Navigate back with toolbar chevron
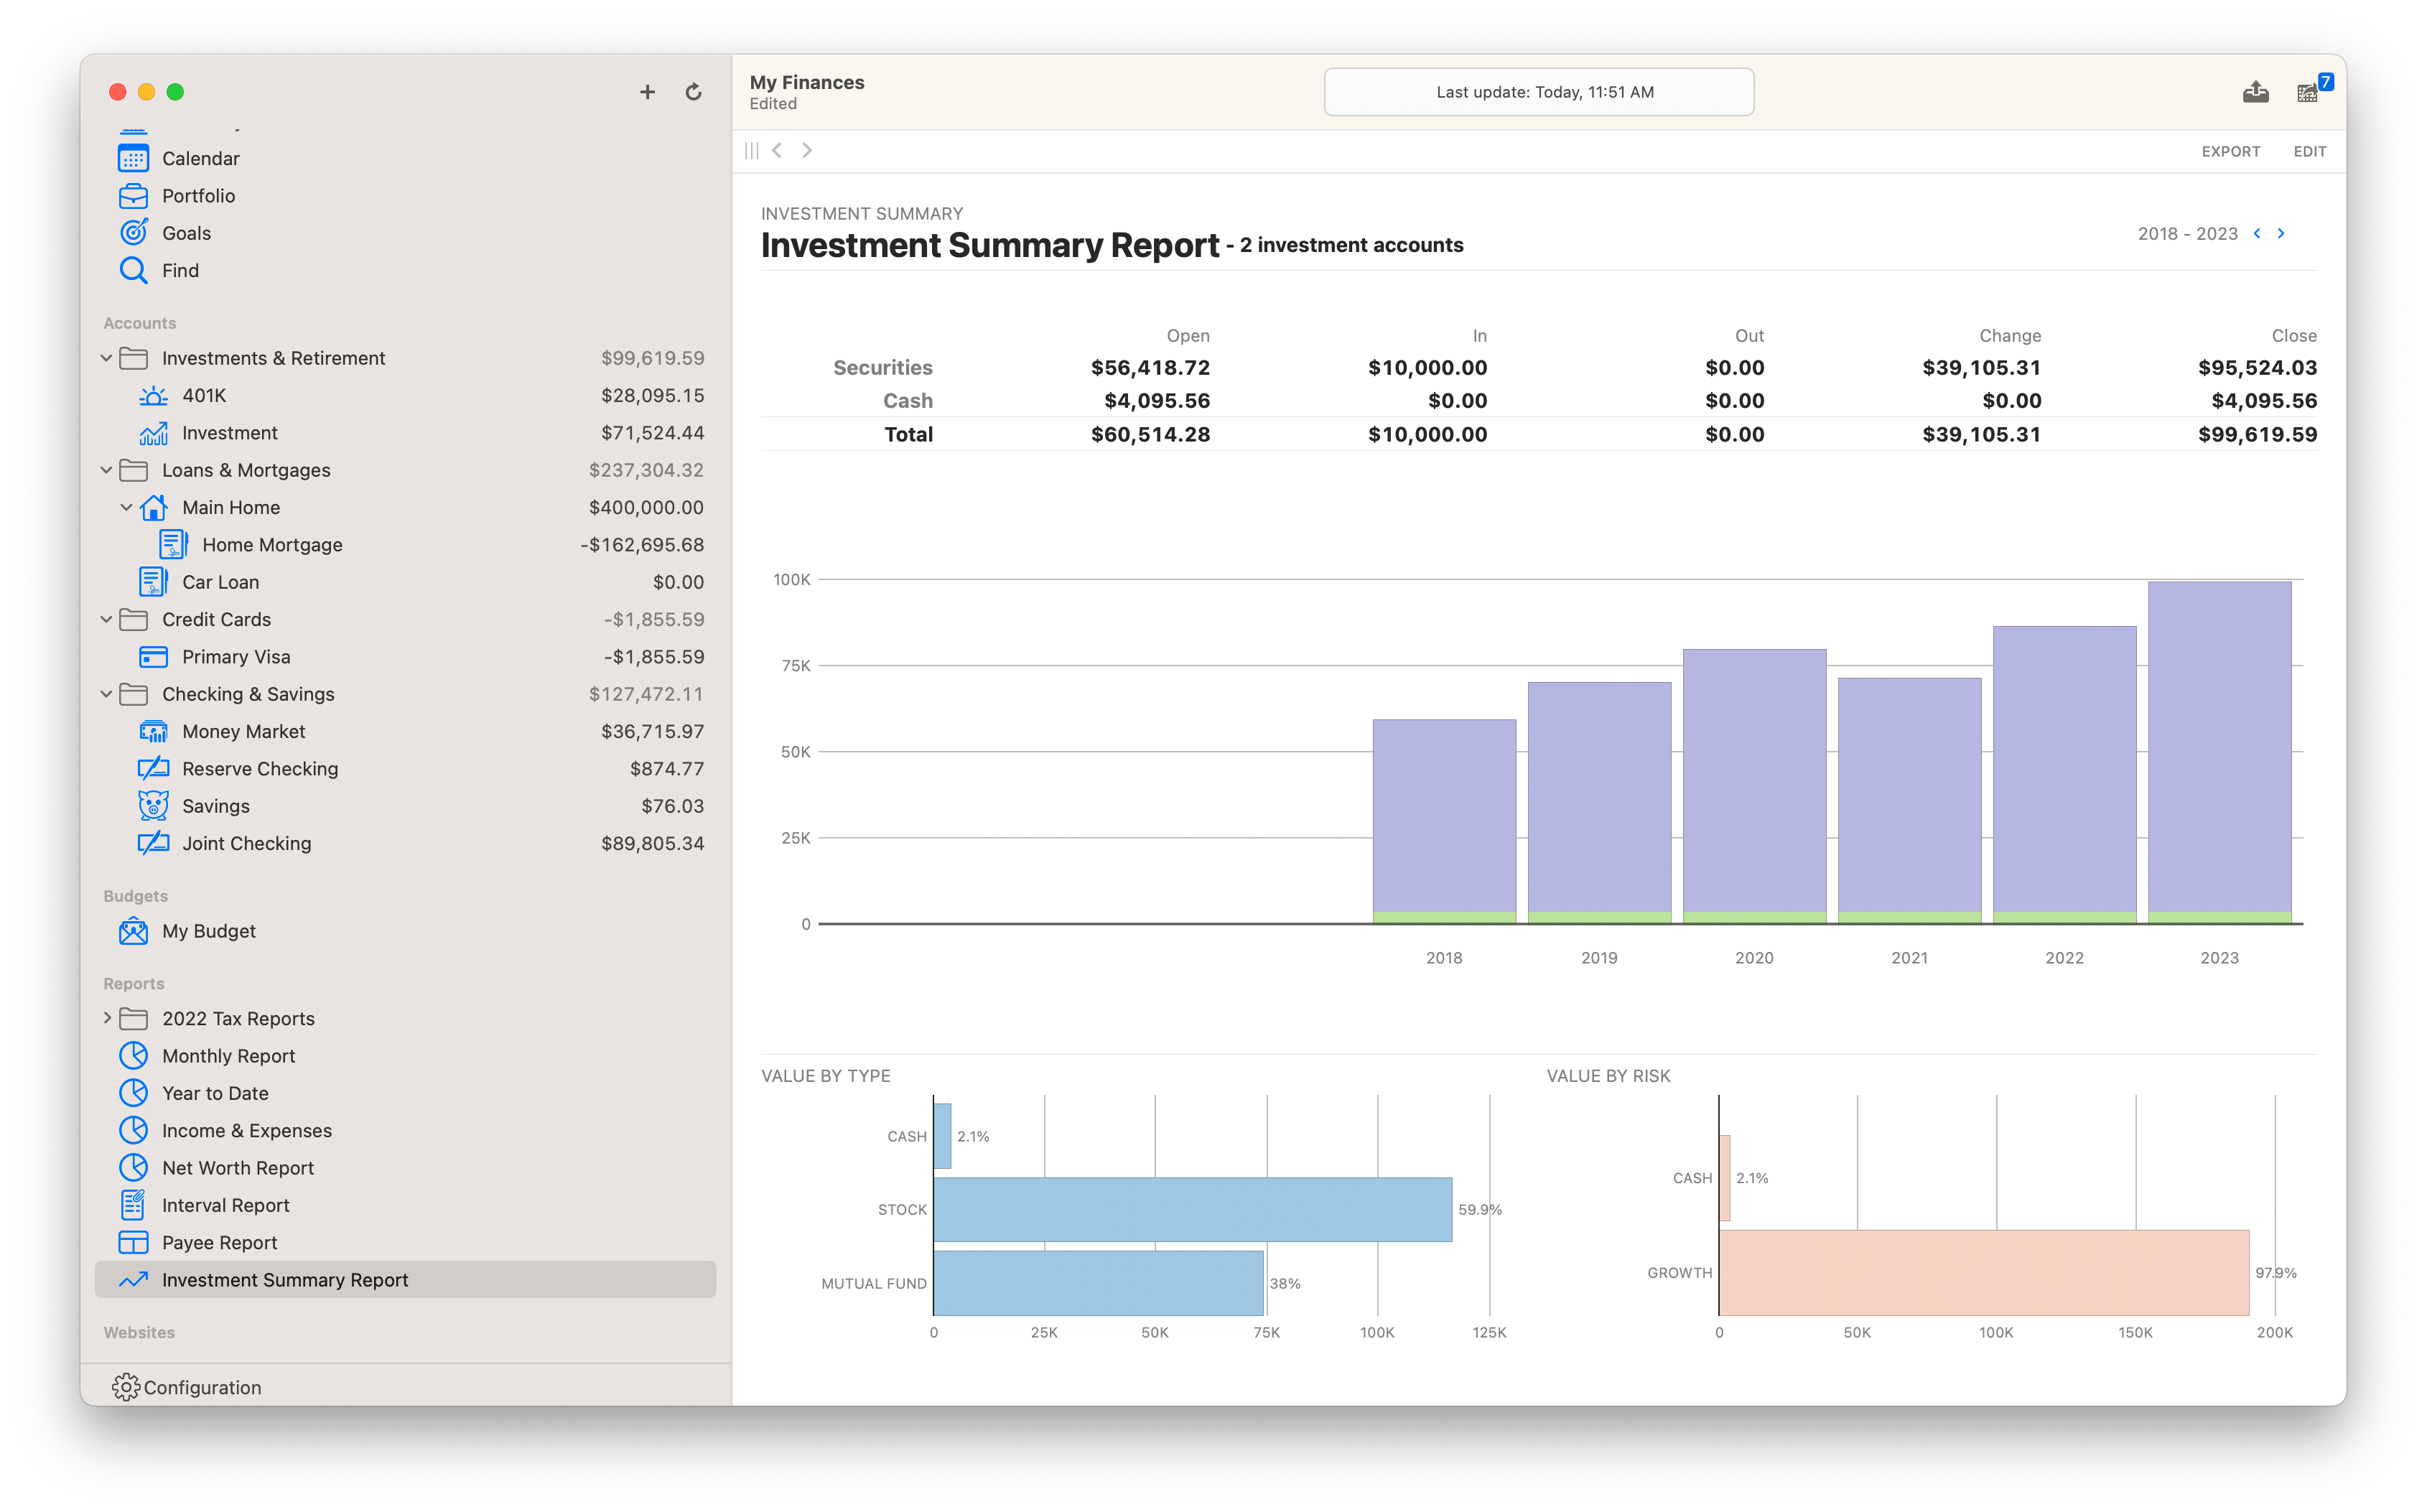2427x1512 pixels. click(777, 151)
